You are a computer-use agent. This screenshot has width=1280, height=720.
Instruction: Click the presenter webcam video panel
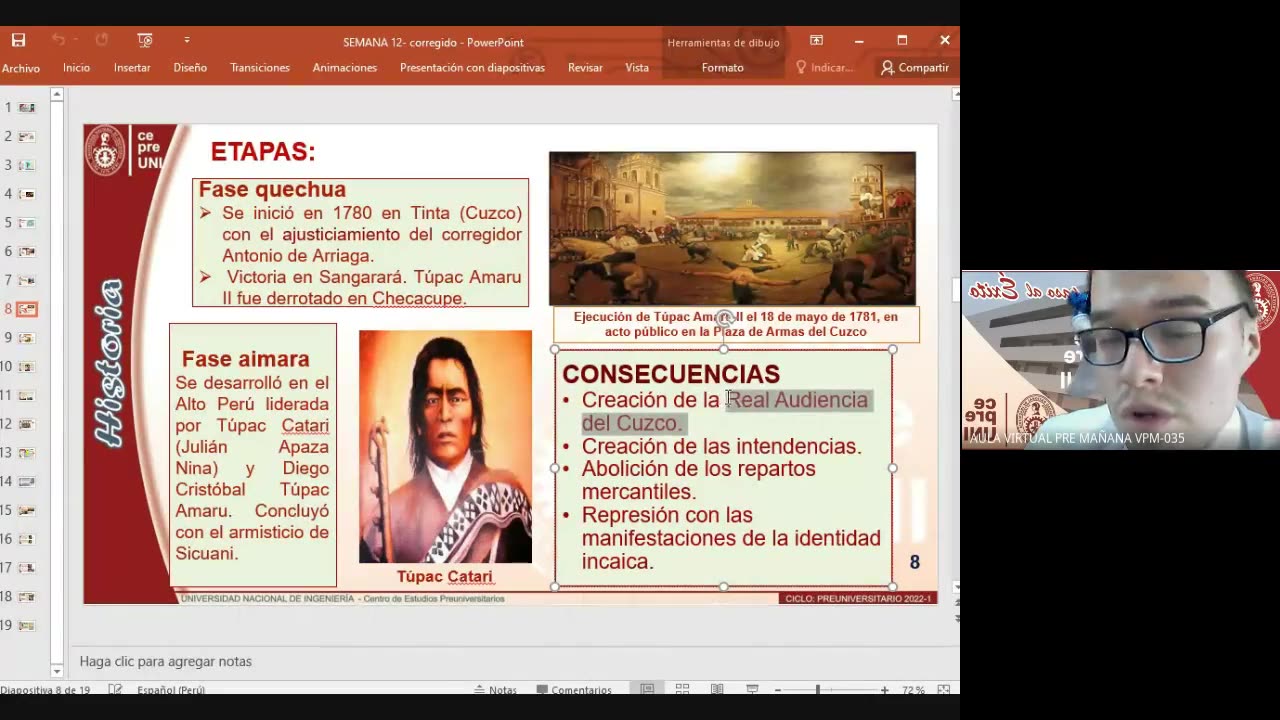click(x=1120, y=360)
